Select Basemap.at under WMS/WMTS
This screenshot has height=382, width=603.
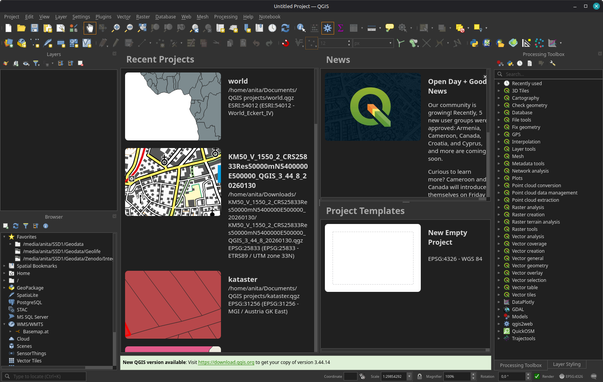pyautogui.click(x=35, y=332)
